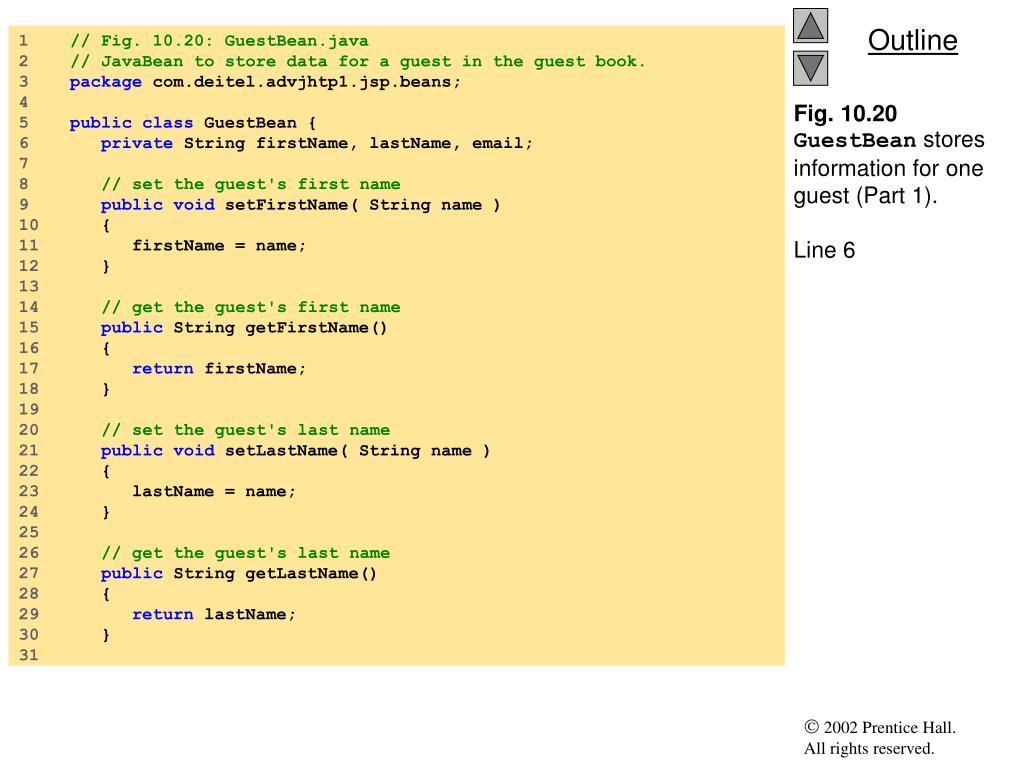The height and width of the screenshot is (768, 1024).
Task: Click the 'Line 6' note text
Action: (x=824, y=250)
